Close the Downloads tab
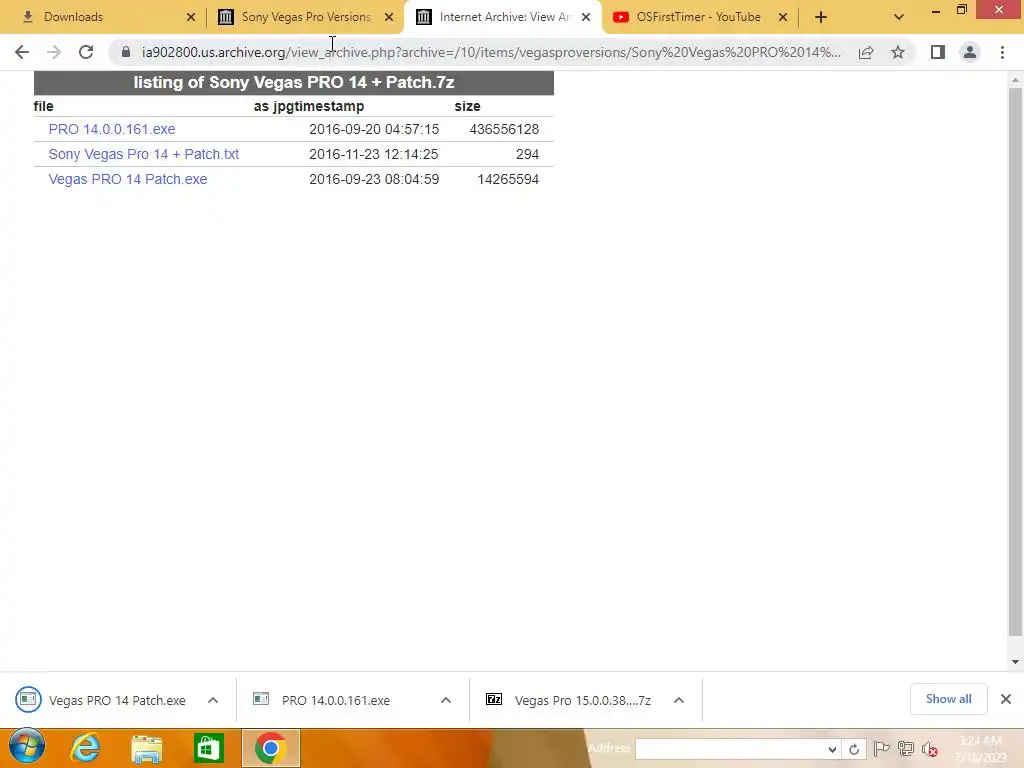 (191, 17)
